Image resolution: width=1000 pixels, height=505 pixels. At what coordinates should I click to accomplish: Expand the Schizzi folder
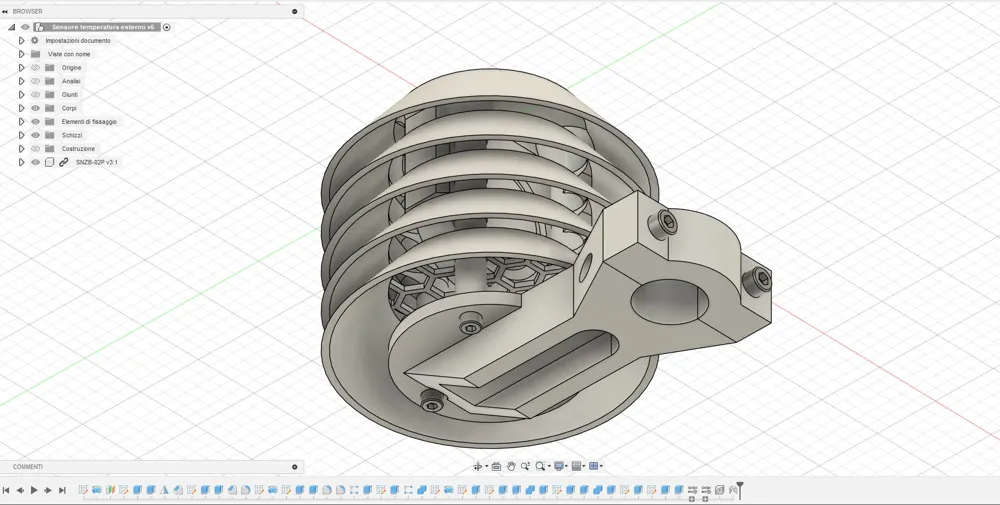(x=22, y=135)
